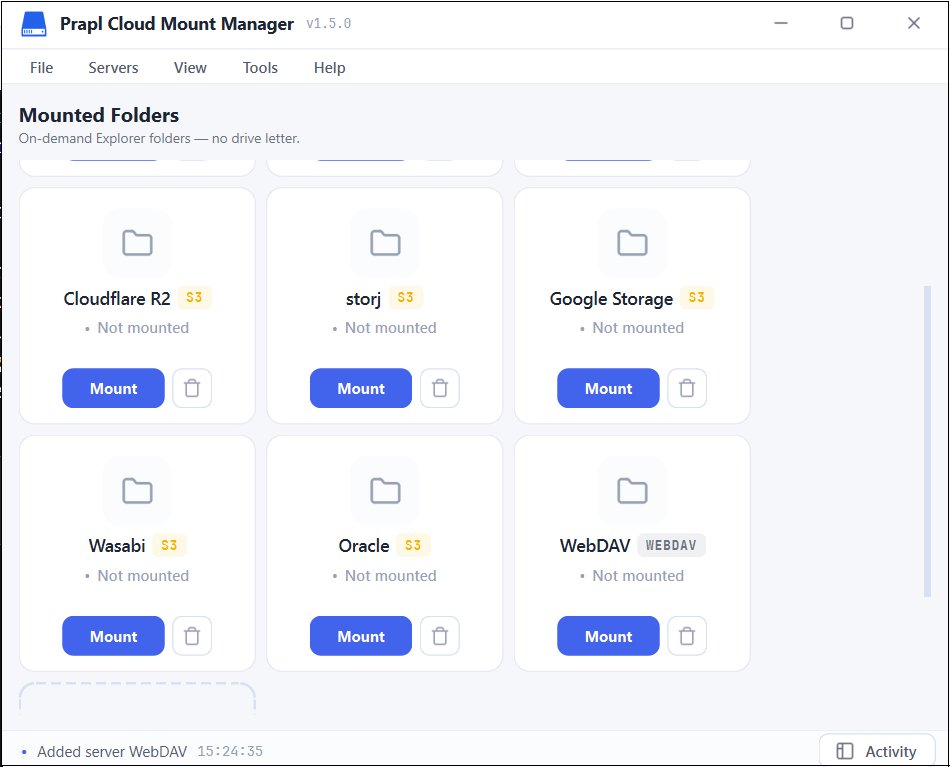Screen dimensions: 950x767
Task: Delete the WebDAV server with trash icon
Action: pos(687,636)
